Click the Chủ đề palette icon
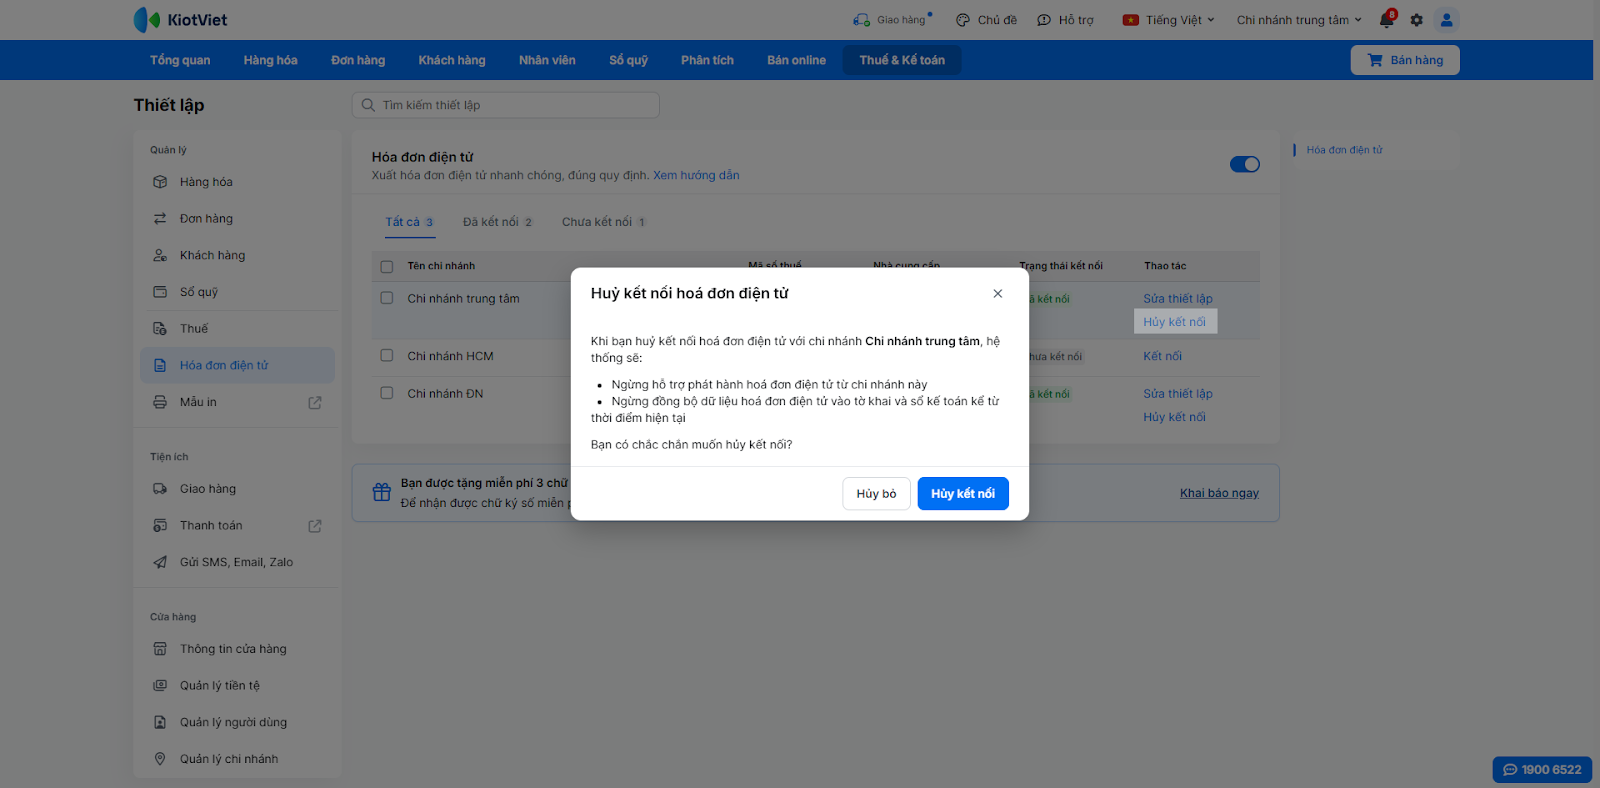Screen dimensions: 1600x788 pyautogui.click(x=963, y=20)
